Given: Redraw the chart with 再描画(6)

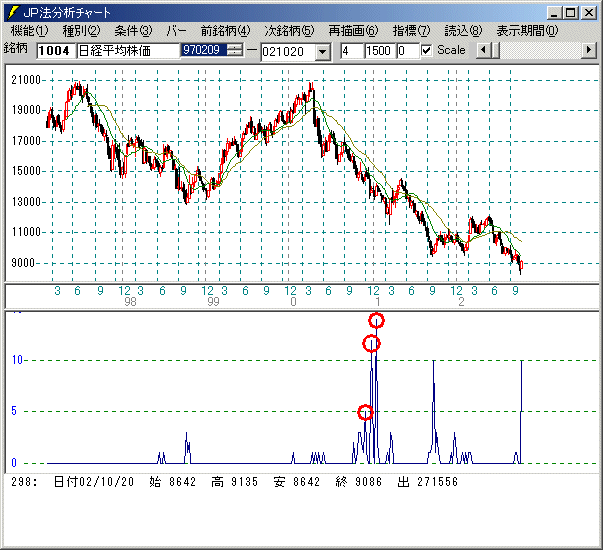Looking at the screenshot, I should [353, 31].
